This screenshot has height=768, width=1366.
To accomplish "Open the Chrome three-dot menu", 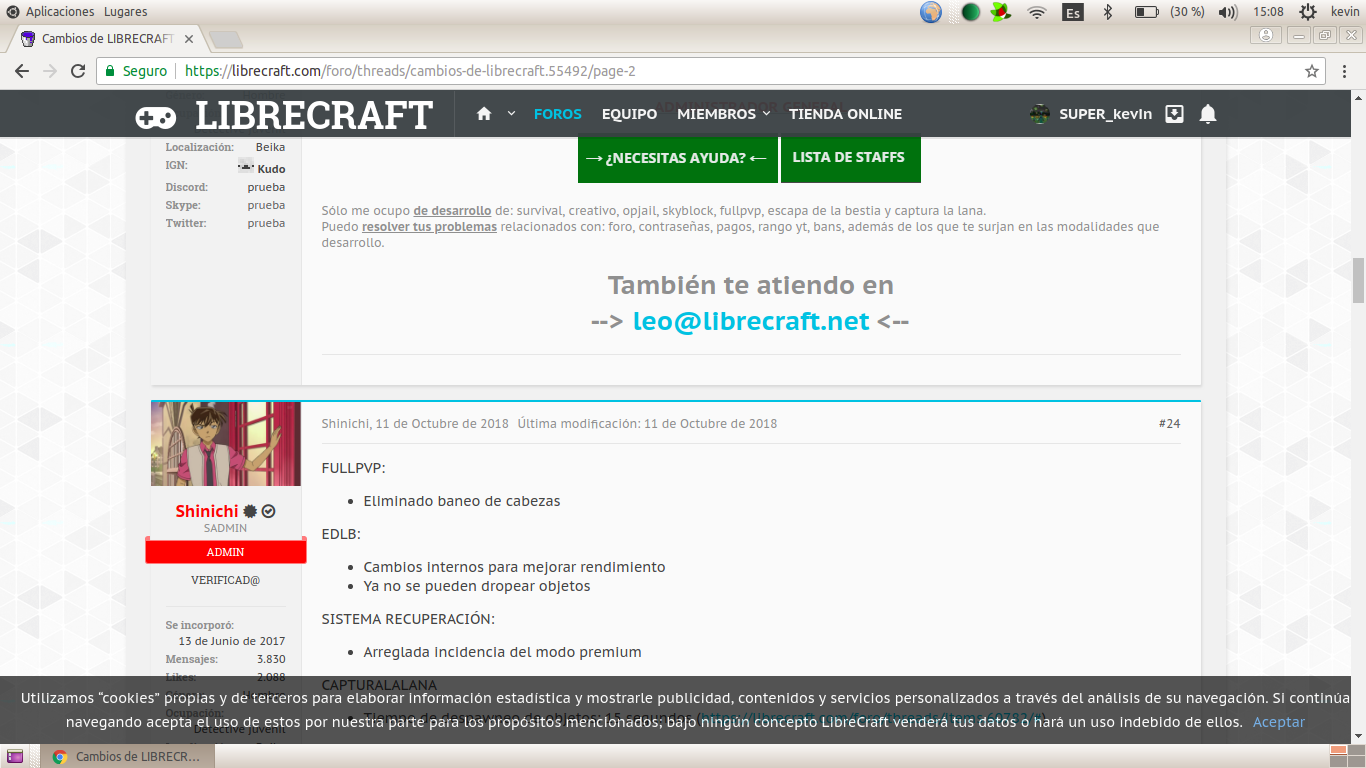I will (1343, 71).
